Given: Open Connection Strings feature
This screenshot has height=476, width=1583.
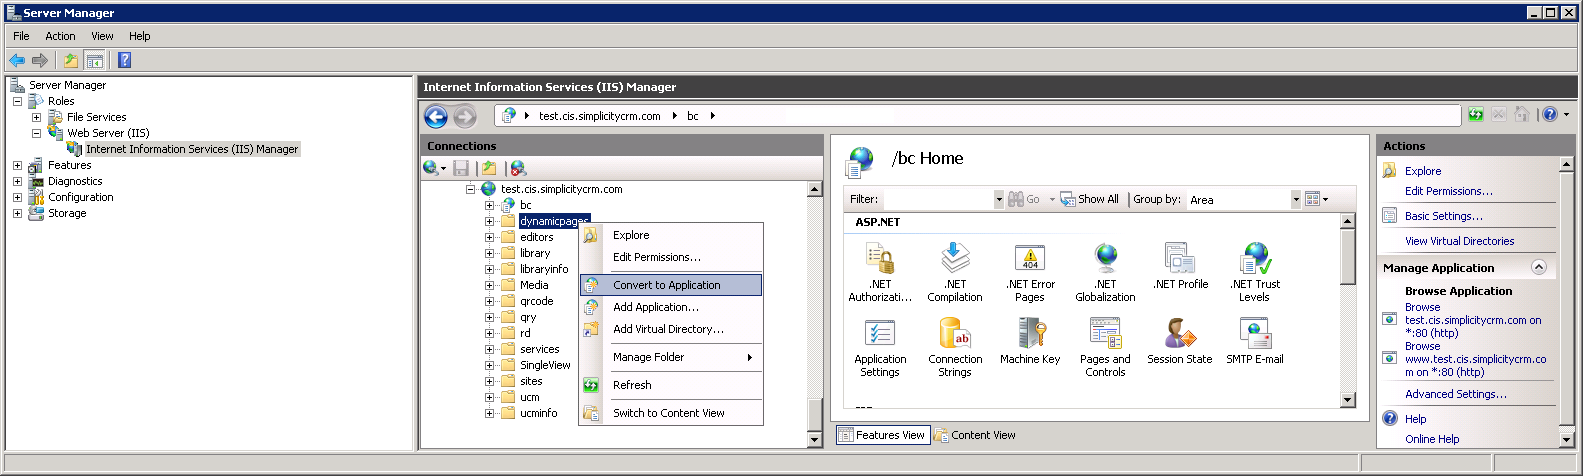Looking at the screenshot, I should point(955,347).
